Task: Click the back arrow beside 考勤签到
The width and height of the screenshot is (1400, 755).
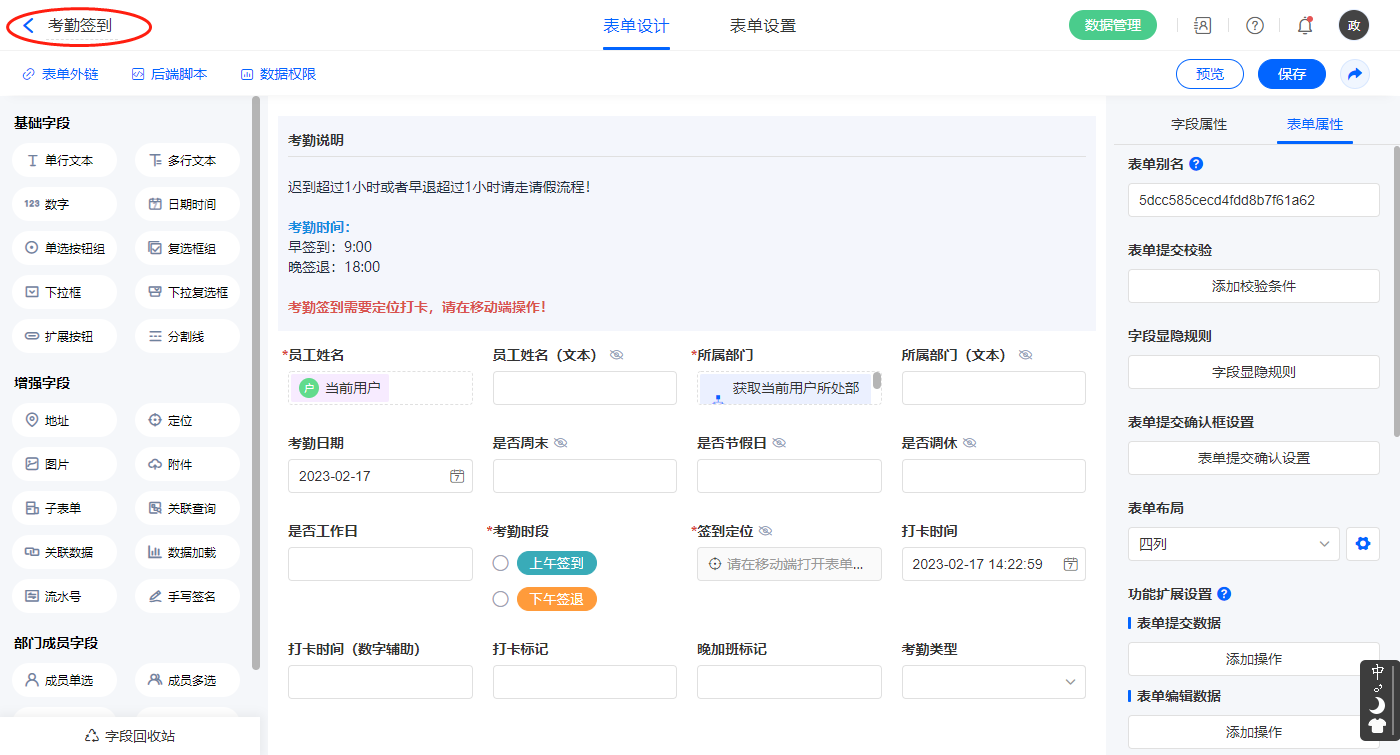Action: click(x=28, y=26)
